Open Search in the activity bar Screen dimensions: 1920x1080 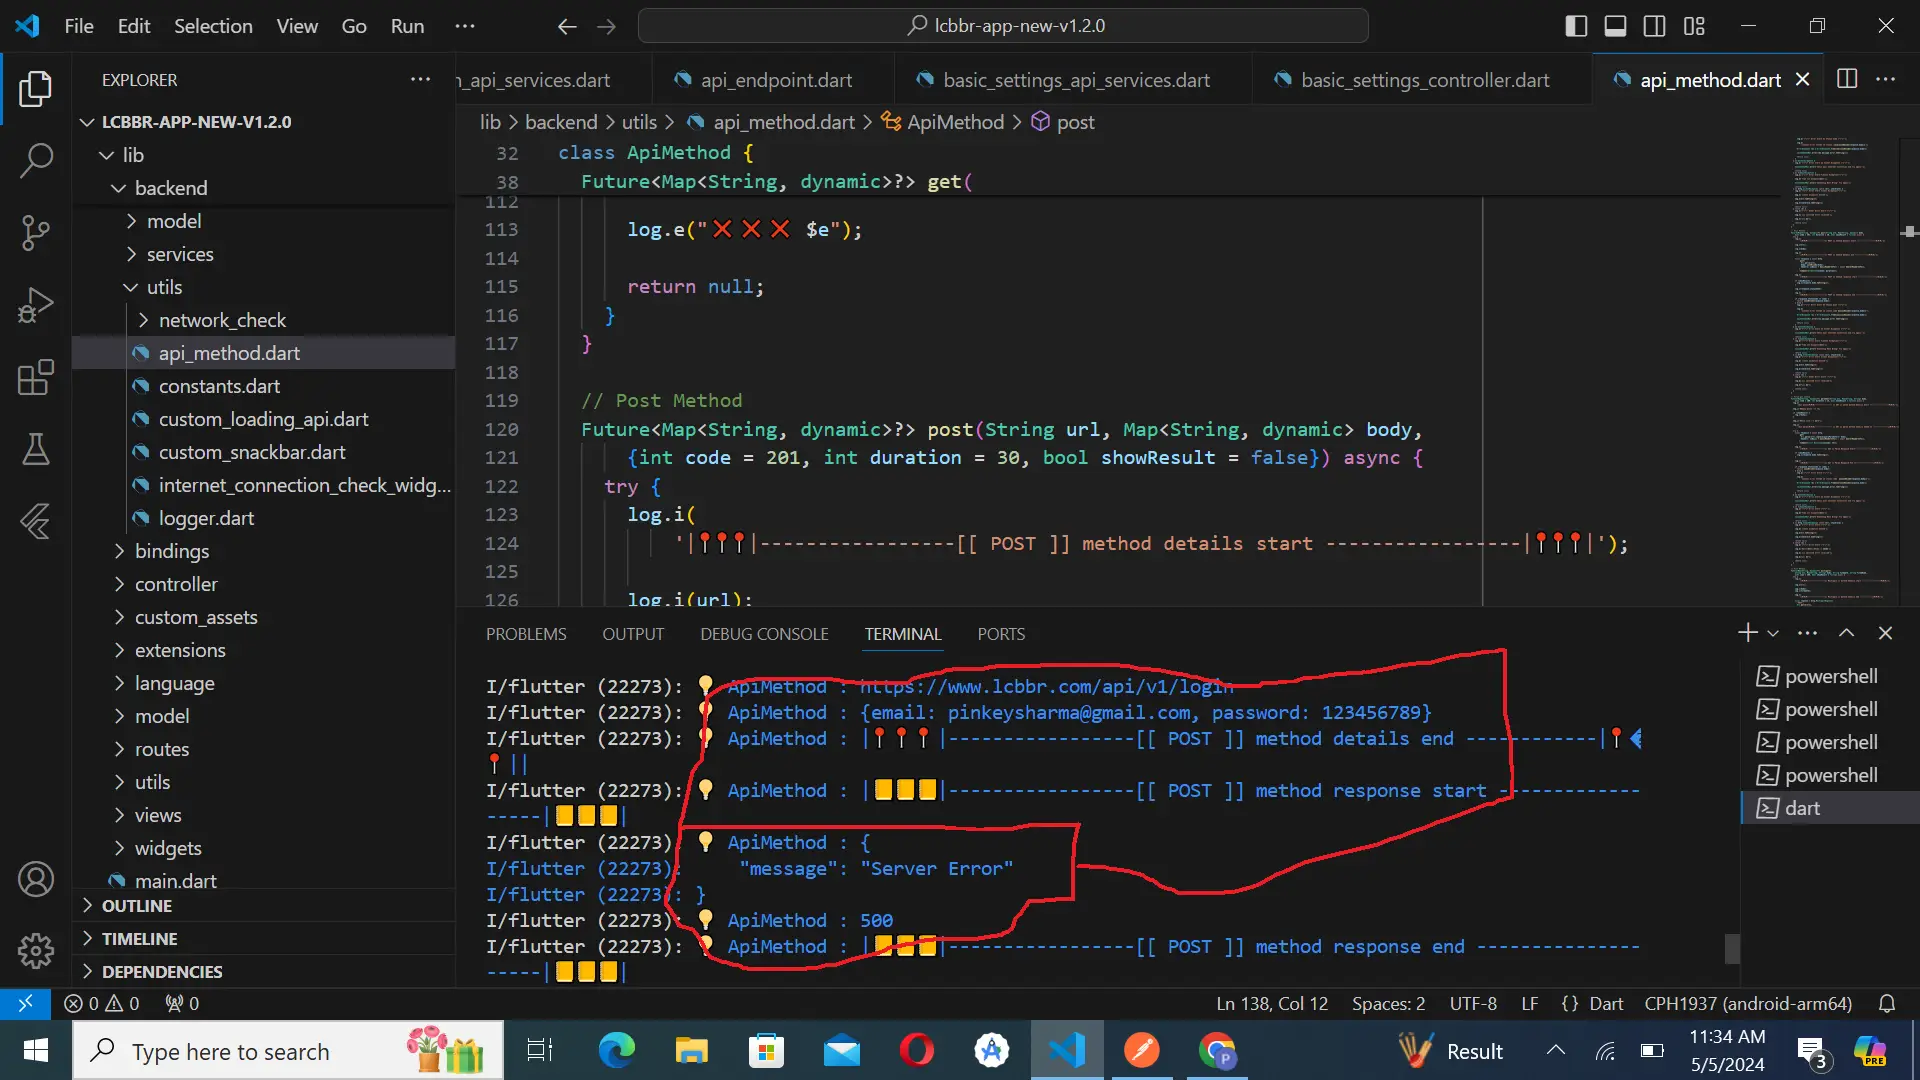[x=36, y=160]
